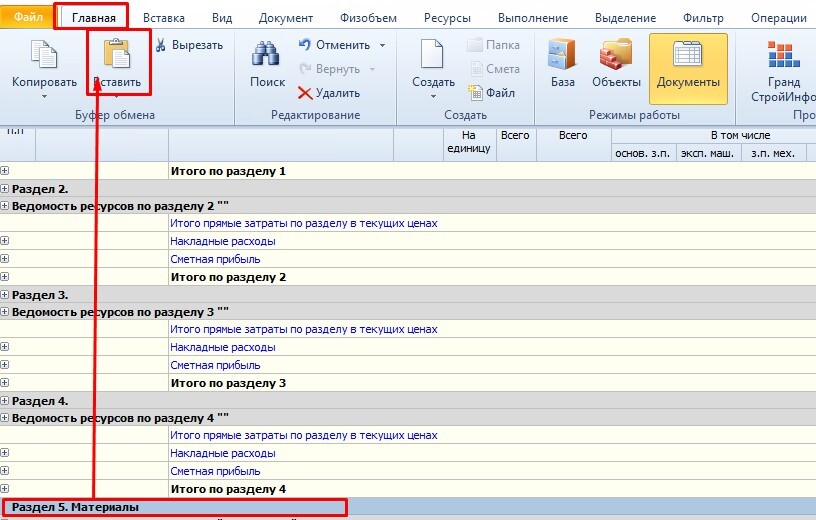Click the основ. з.п. column header

coord(643,153)
